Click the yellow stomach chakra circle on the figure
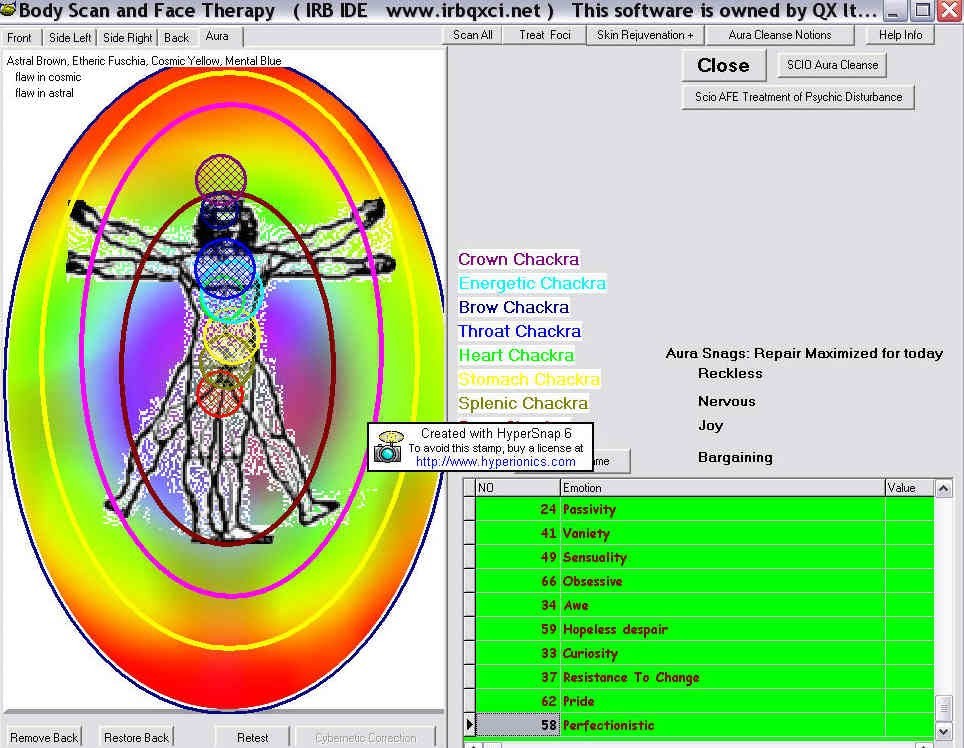Image resolution: width=964 pixels, height=748 pixels. click(232, 338)
